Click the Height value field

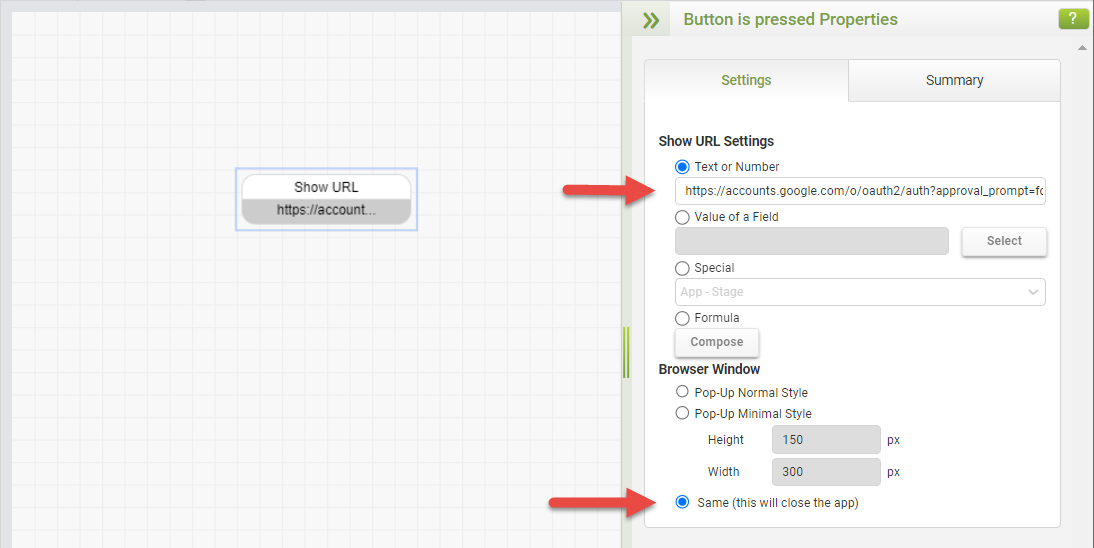(826, 440)
